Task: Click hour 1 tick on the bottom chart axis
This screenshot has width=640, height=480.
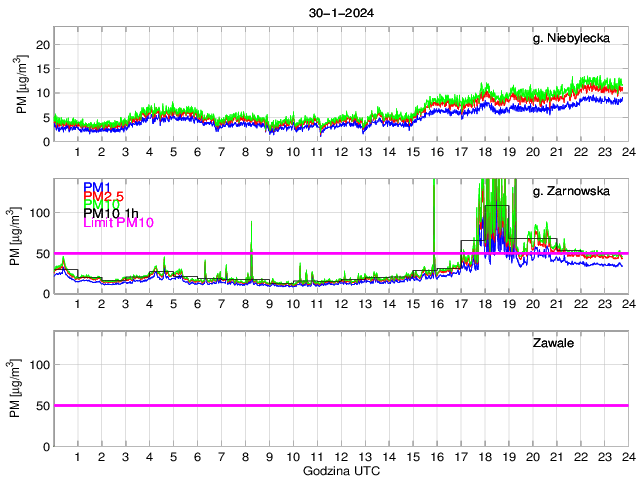Action: [77, 457]
